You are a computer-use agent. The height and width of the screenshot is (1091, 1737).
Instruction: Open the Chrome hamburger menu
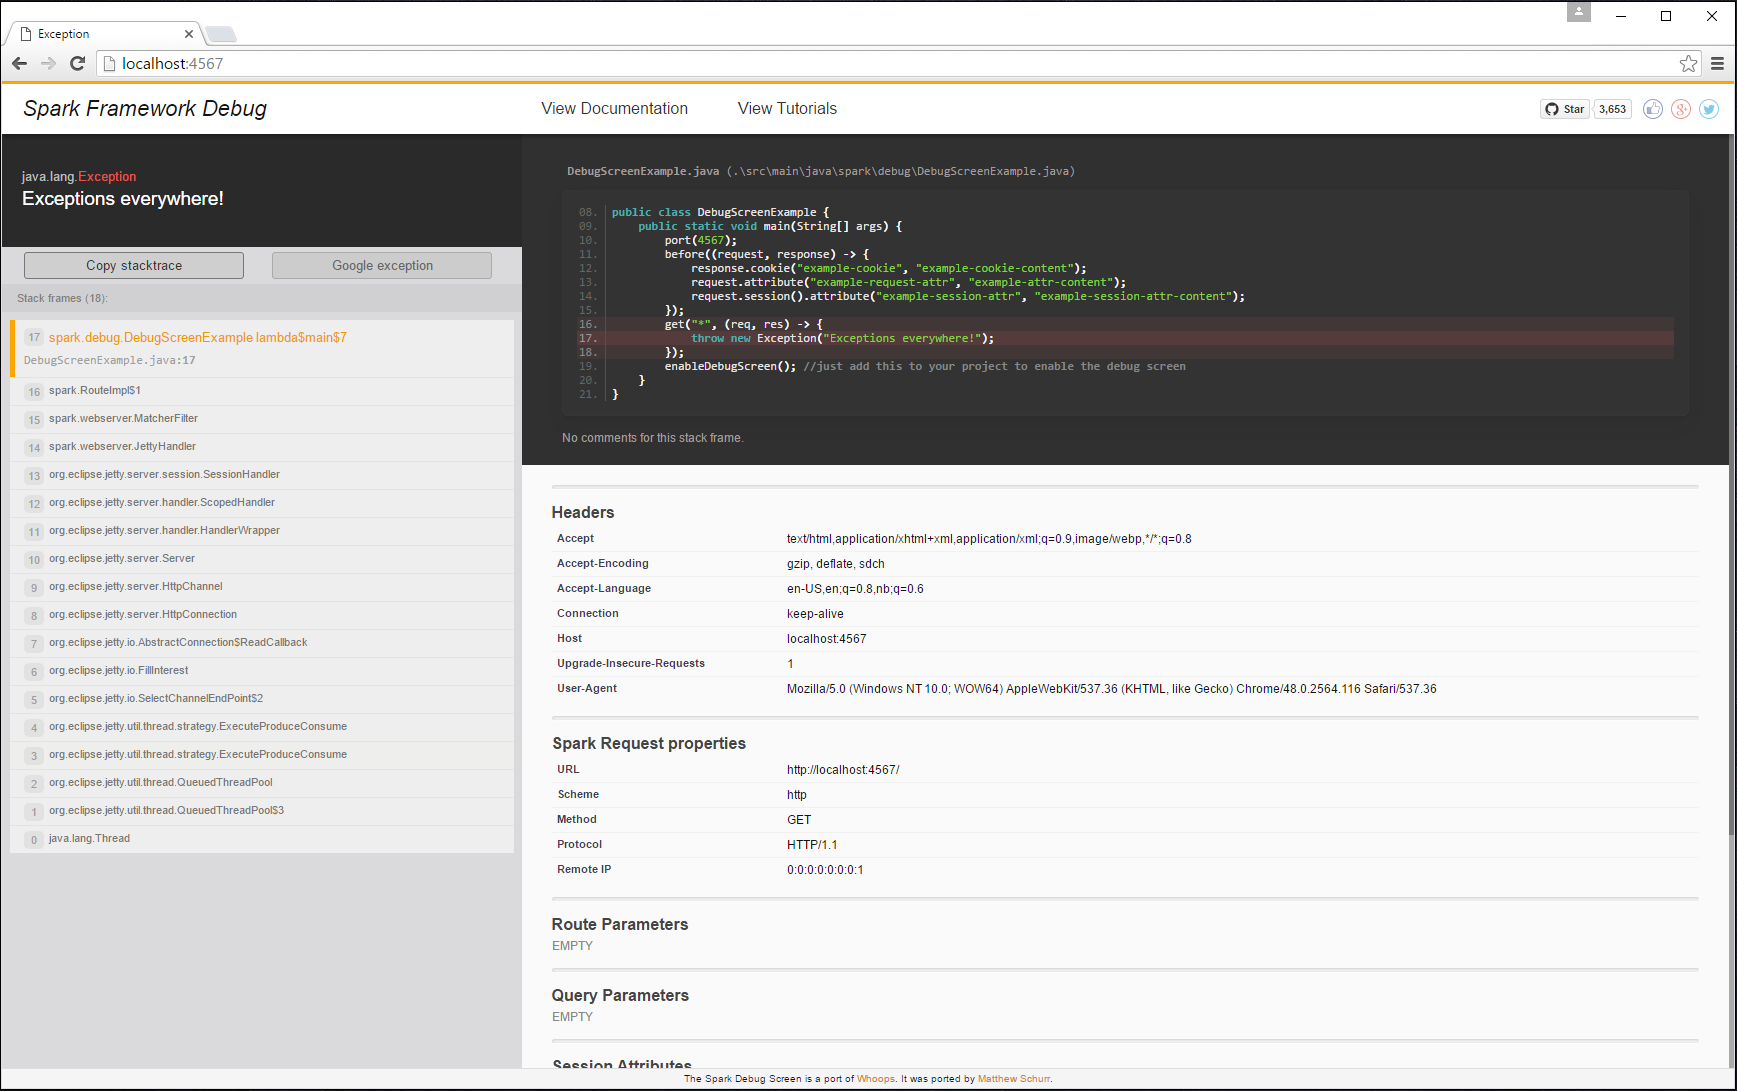tap(1717, 64)
